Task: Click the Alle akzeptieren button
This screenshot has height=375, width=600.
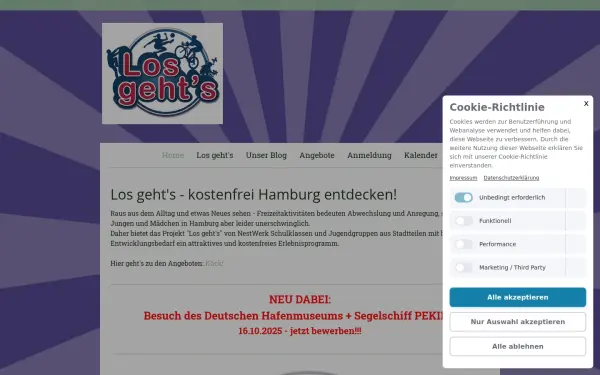Action: (517, 297)
